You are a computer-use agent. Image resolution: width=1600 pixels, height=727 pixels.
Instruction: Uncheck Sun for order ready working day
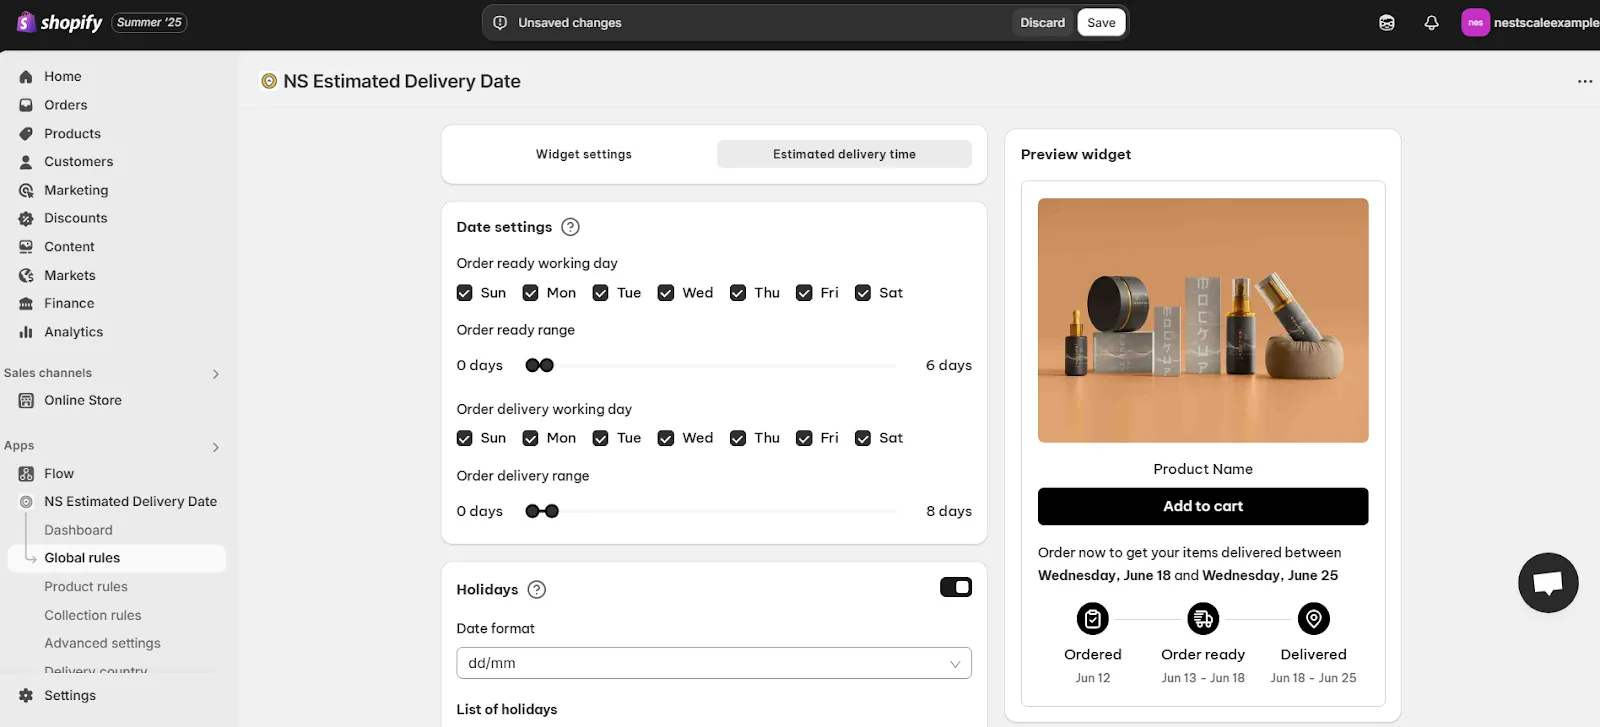click(464, 293)
